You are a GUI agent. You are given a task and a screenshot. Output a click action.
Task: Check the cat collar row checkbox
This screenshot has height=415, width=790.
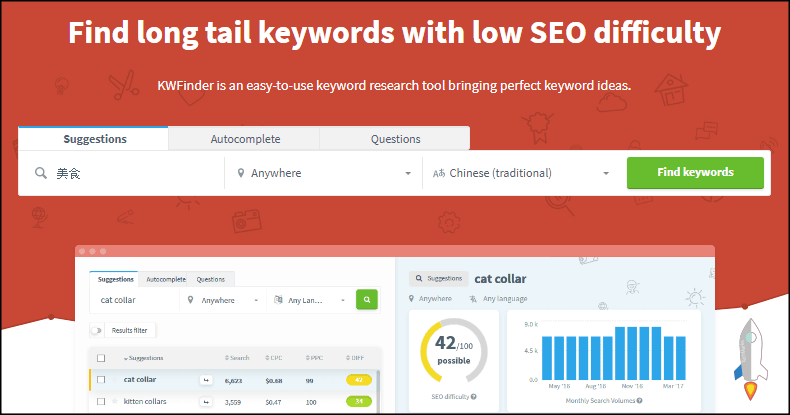tap(101, 380)
